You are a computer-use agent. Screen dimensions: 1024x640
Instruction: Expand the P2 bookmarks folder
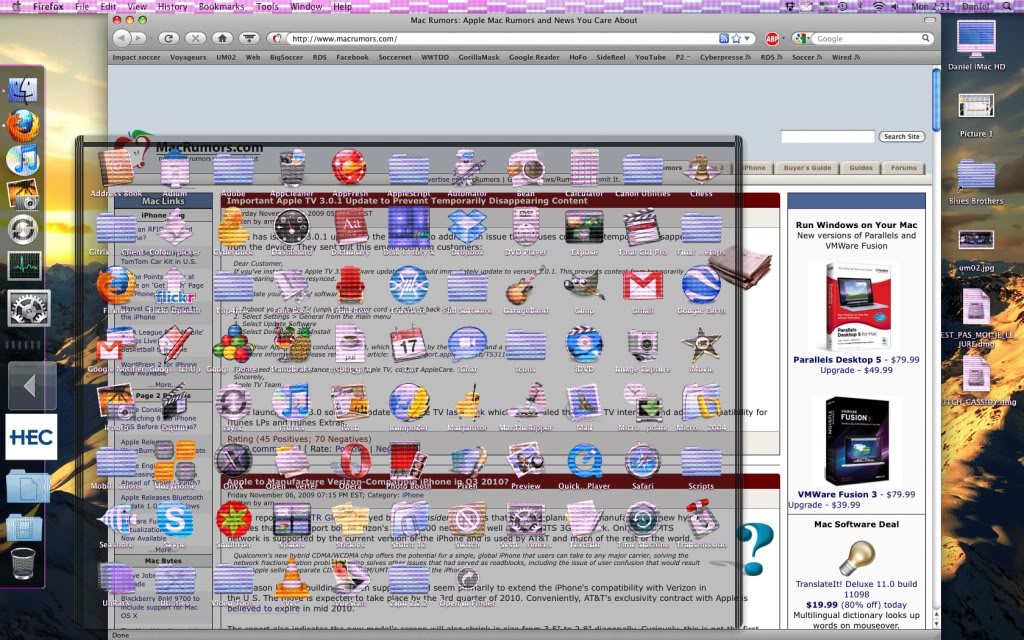(x=682, y=57)
